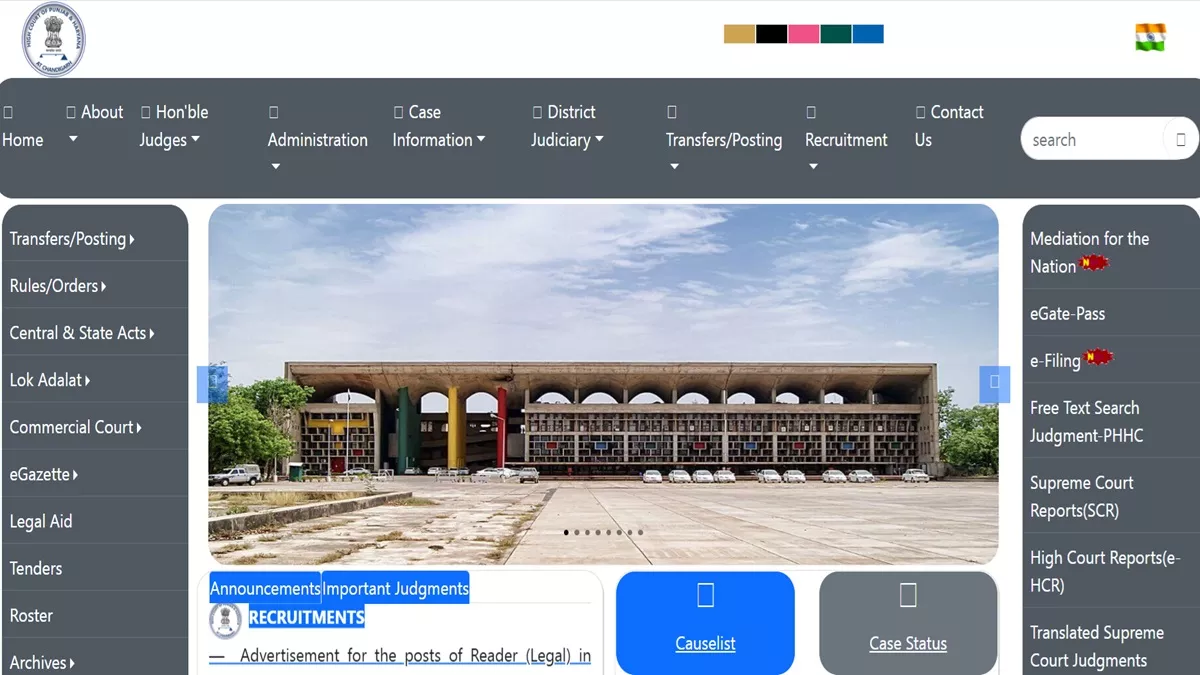The width and height of the screenshot is (1200, 675).
Task: Select the blue theme color swatch
Action: click(x=867, y=34)
